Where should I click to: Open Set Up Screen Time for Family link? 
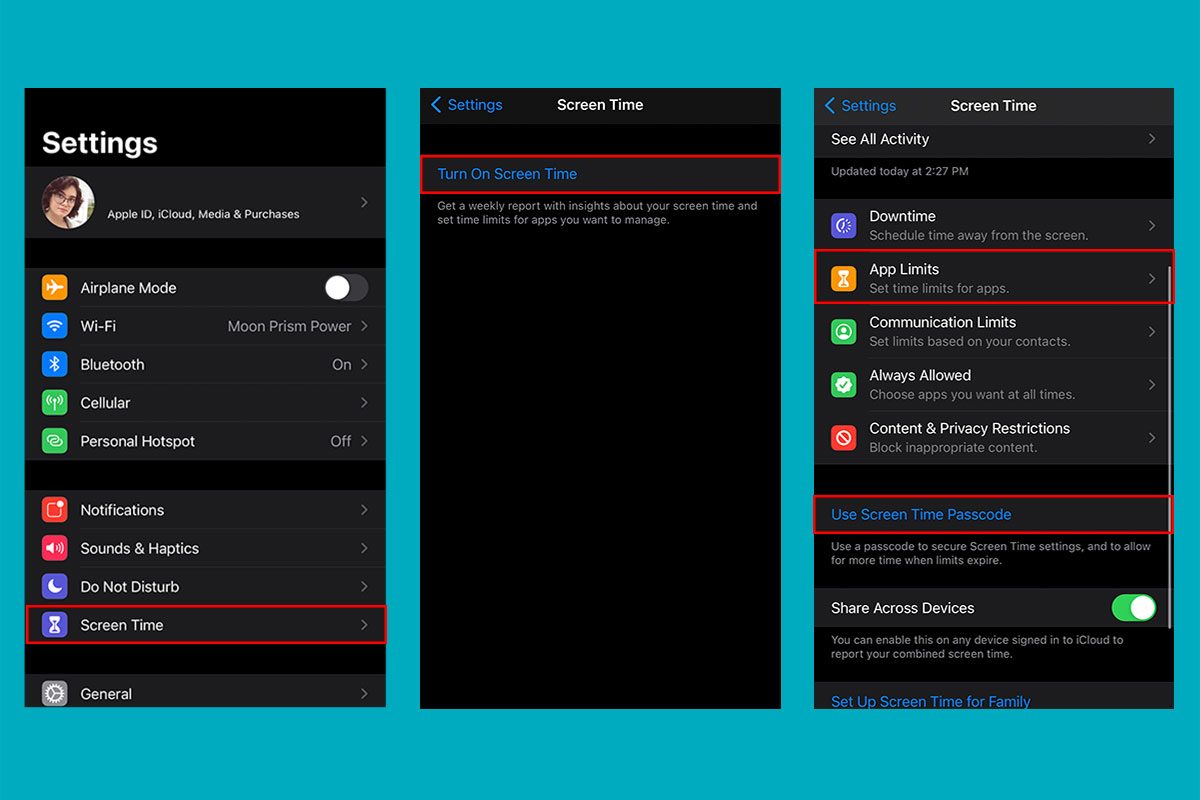(x=930, y=701)
